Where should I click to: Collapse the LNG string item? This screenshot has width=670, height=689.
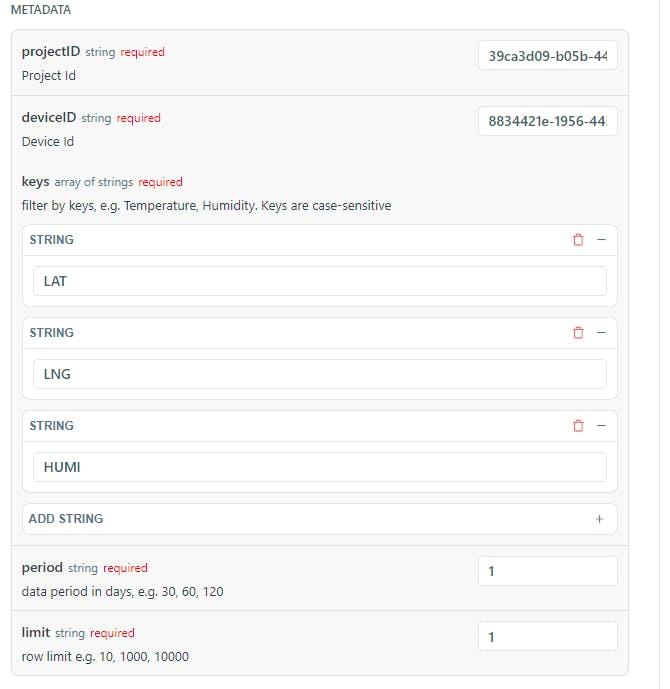(601, 333)
